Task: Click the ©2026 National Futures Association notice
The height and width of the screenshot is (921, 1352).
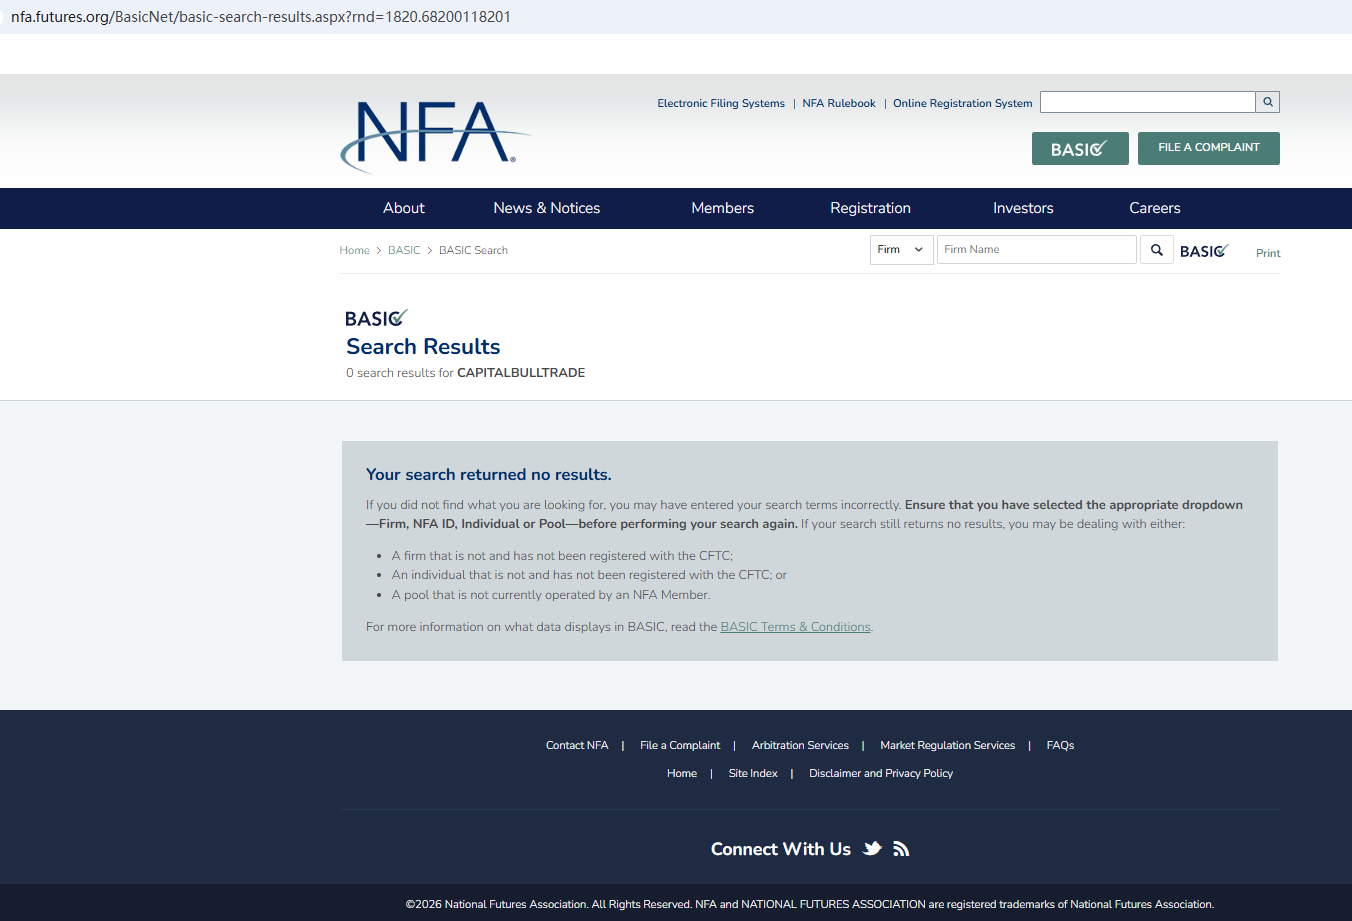Action: [x=810, y=904]
